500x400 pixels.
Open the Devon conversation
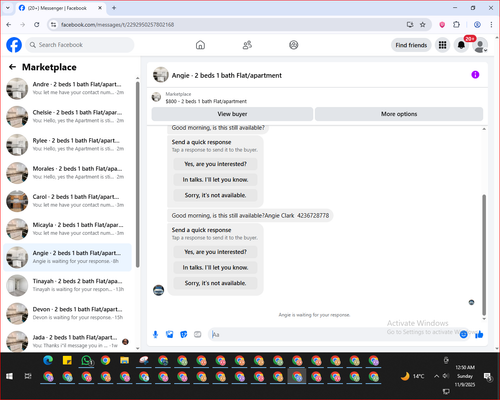pyautogui.click(x=68, y=314)
